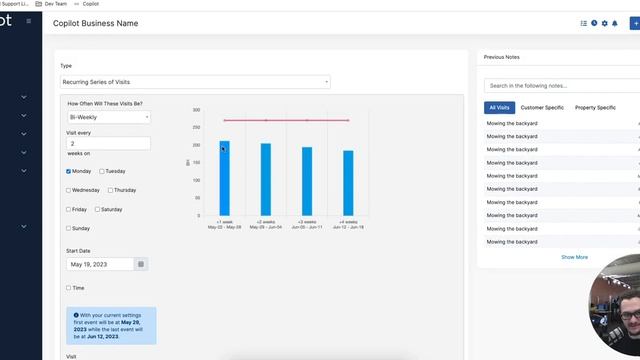Click the +3 weeks blue bar
Image resolution: width=640 pixels, height=360 pixels.
307,181
